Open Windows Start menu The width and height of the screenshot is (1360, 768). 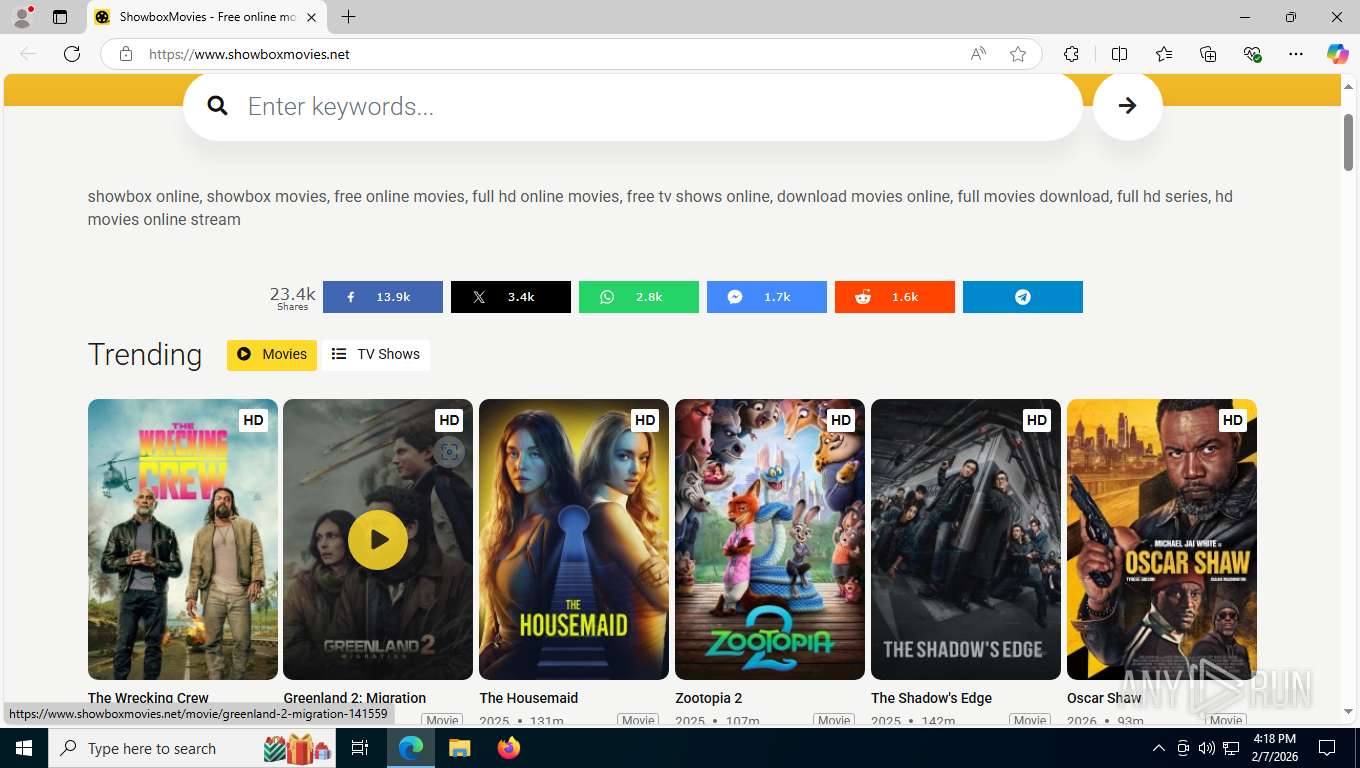(24, 748)
